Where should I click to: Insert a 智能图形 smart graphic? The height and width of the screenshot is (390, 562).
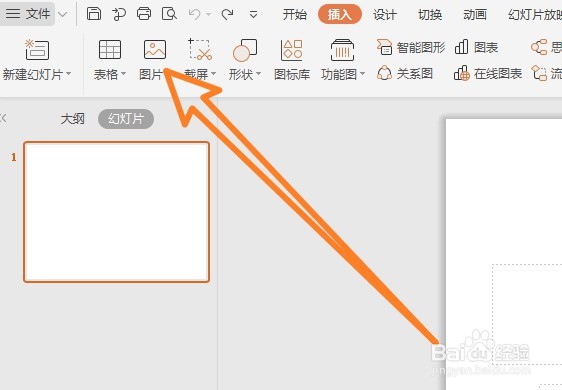point(411,47)
